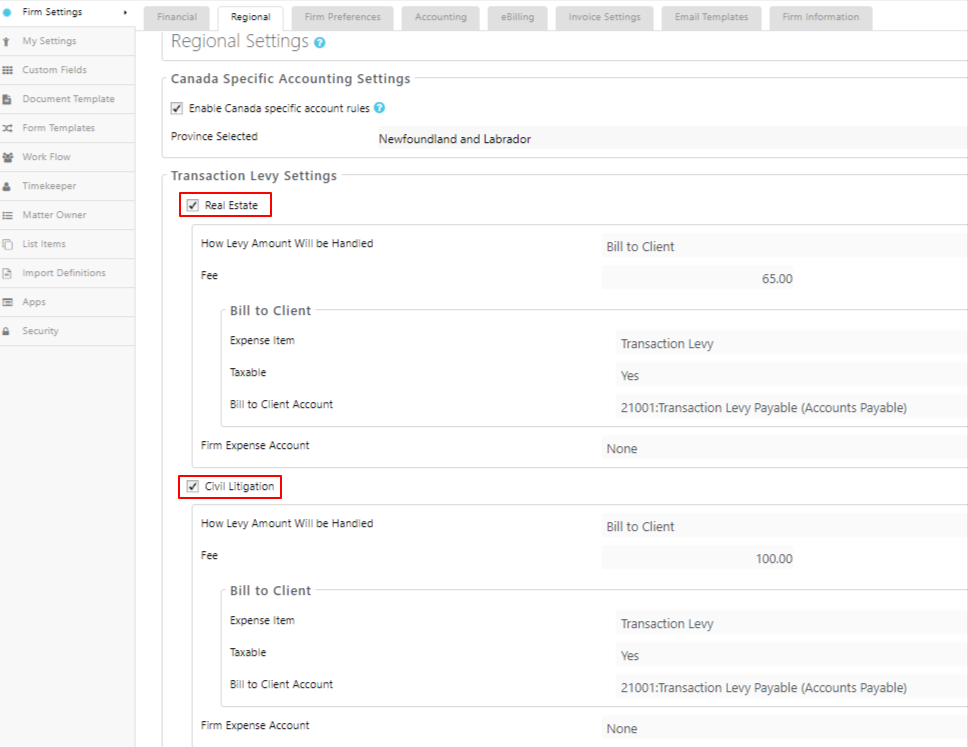Uncheck the Civil Litigation levy checkbox

tap(193, 486)
